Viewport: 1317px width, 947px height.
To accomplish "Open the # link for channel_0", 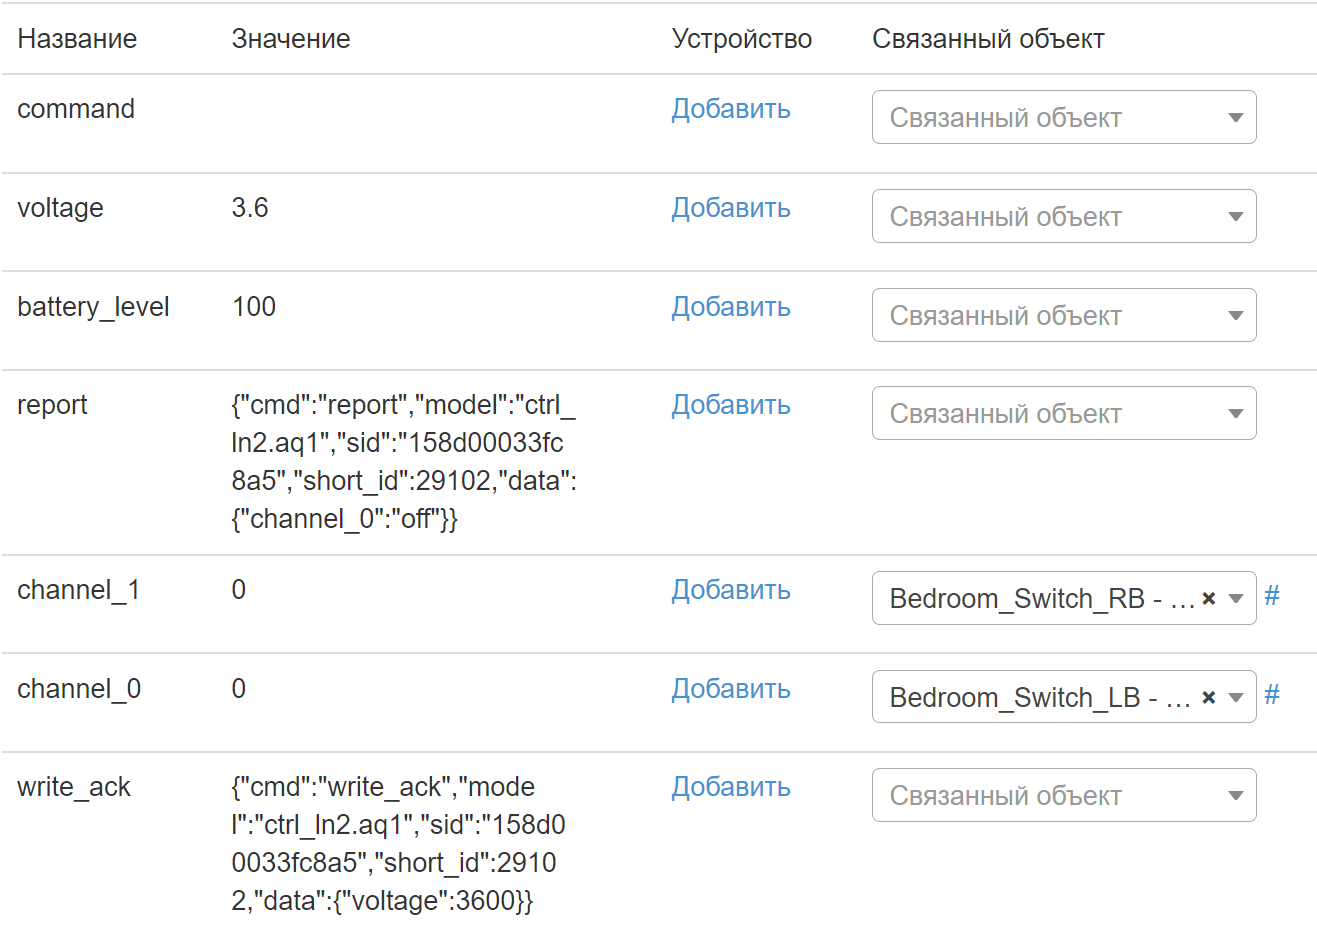I will click(x=1272, y=696).
